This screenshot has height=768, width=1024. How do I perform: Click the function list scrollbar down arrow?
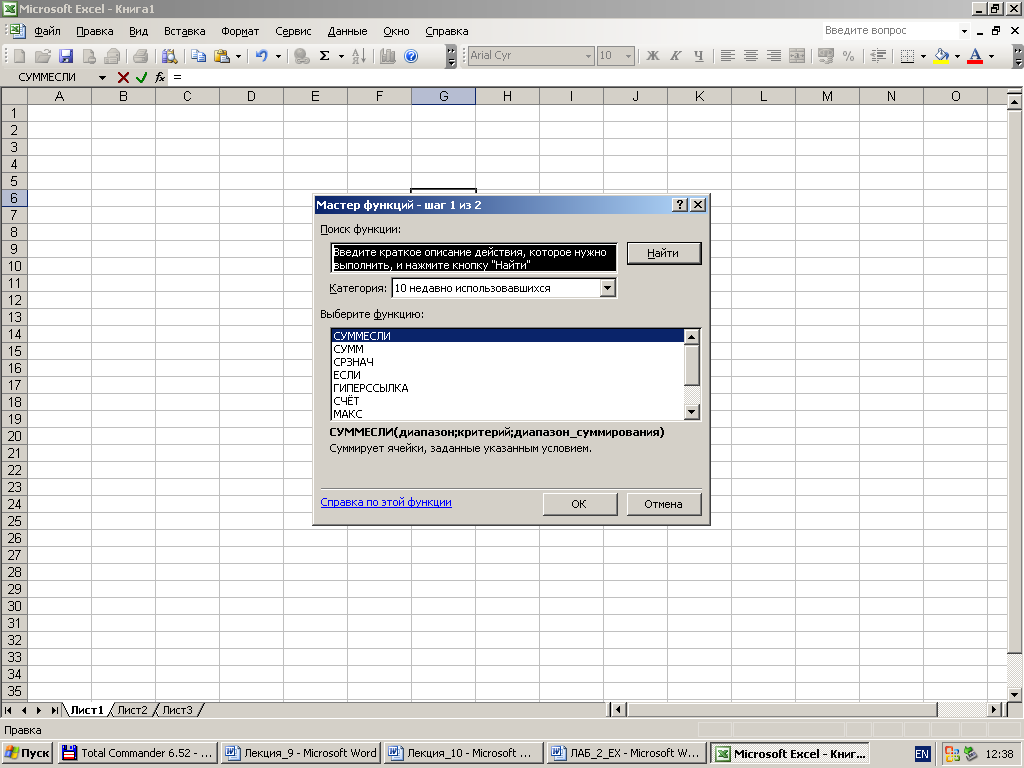coord(692,412)
